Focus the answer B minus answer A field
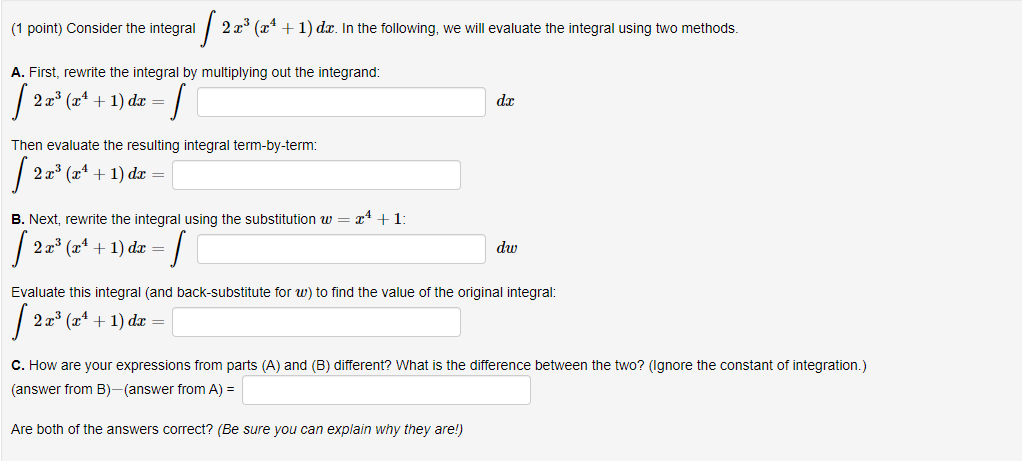The height and width of the screenshot is (461, 1022). (387, 390)
